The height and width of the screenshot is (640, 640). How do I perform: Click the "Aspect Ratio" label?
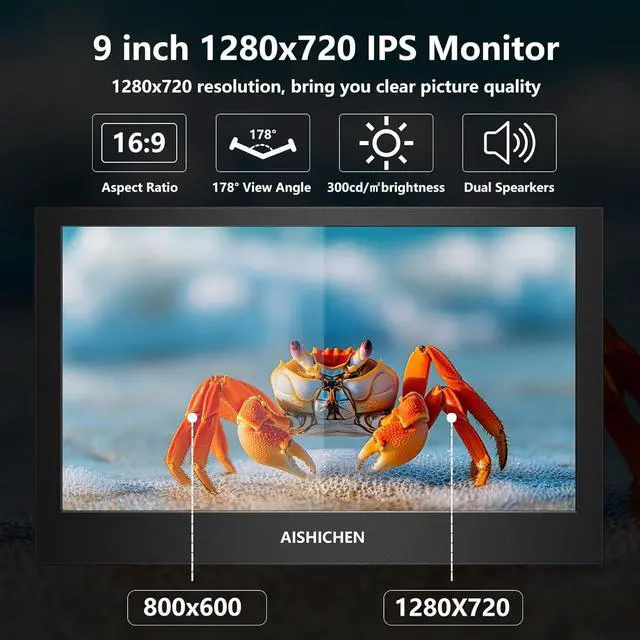(139, 187)
